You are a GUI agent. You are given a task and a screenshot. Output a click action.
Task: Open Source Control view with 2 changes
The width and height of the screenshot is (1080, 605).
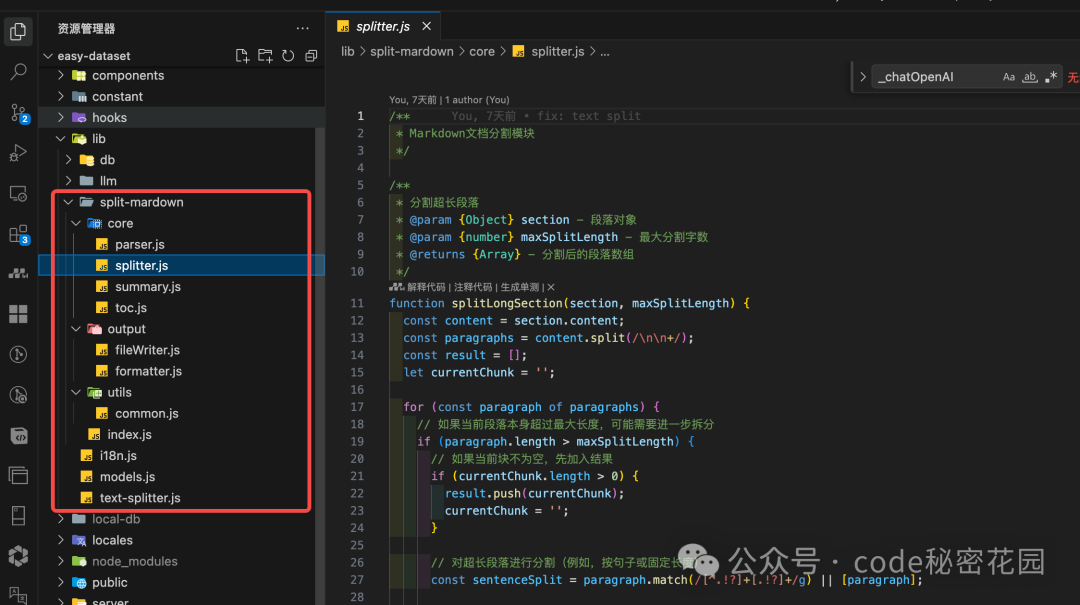coord(19,112)
